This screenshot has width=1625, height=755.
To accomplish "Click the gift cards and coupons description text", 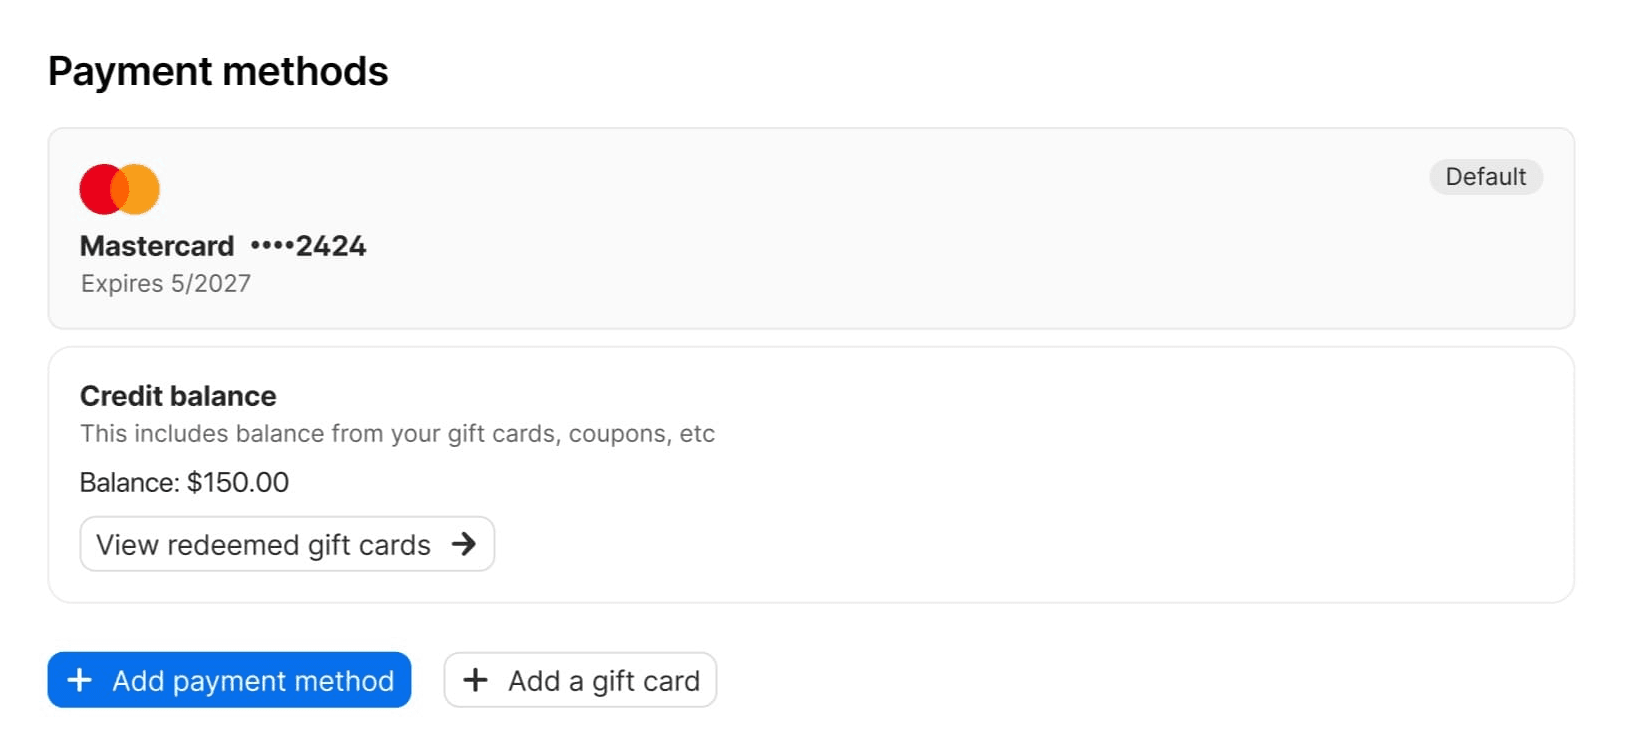I will (x=397, y=434).
